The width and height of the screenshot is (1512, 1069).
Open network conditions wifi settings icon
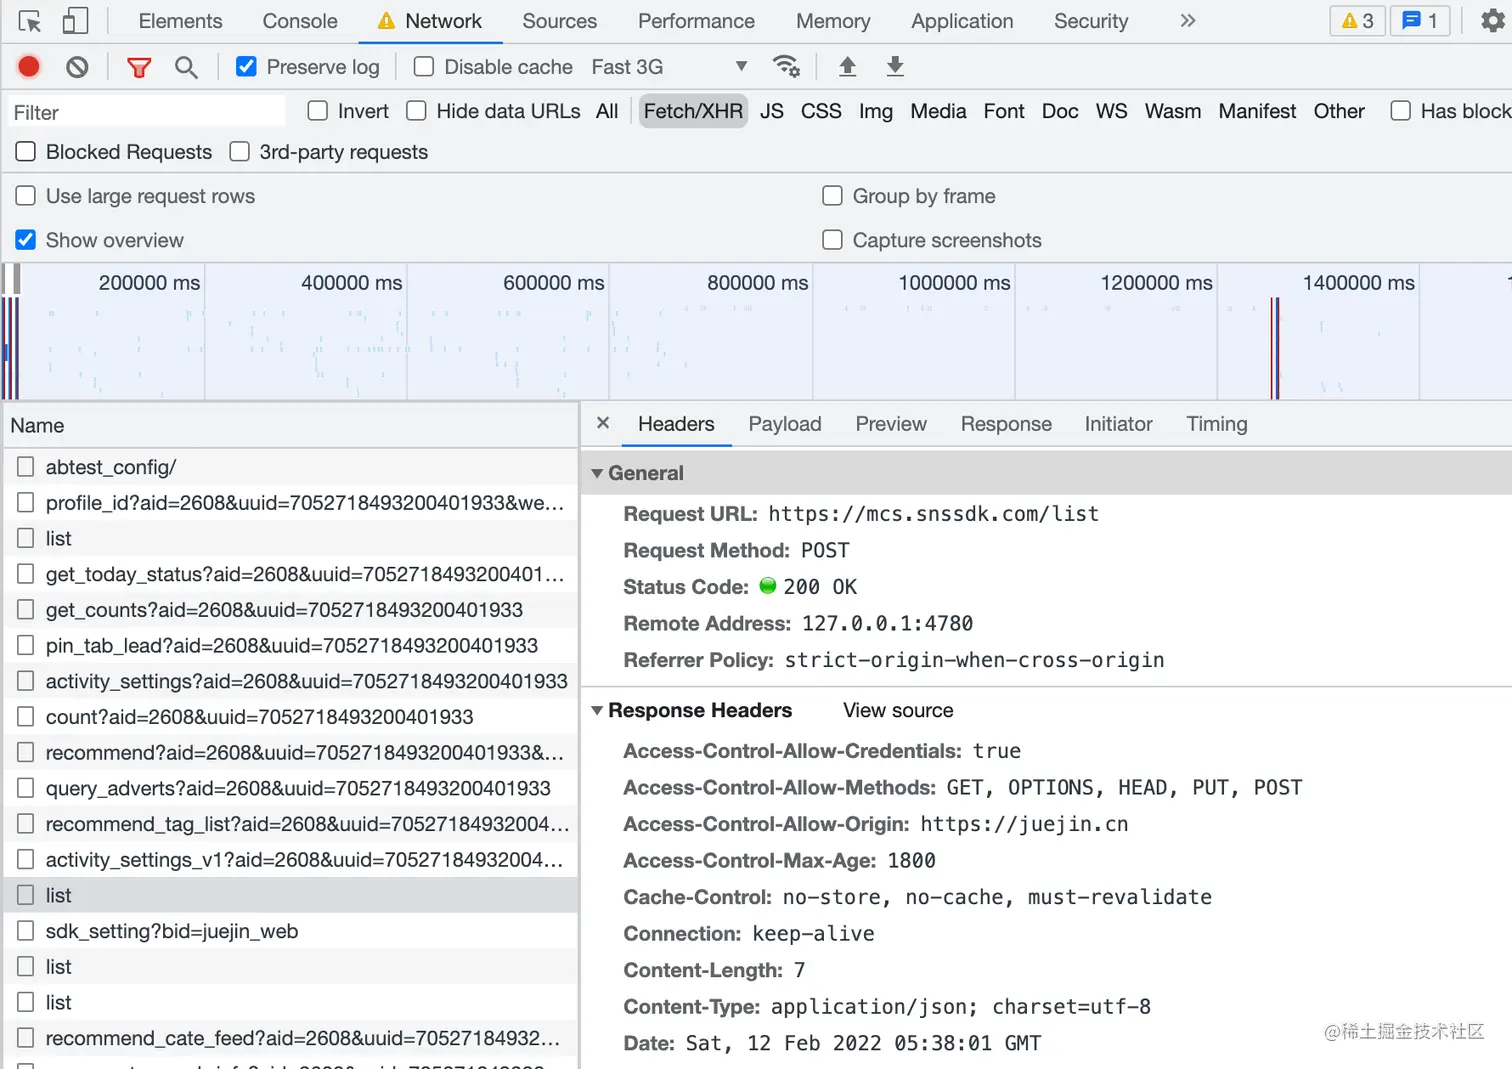(x=787, y=66)
